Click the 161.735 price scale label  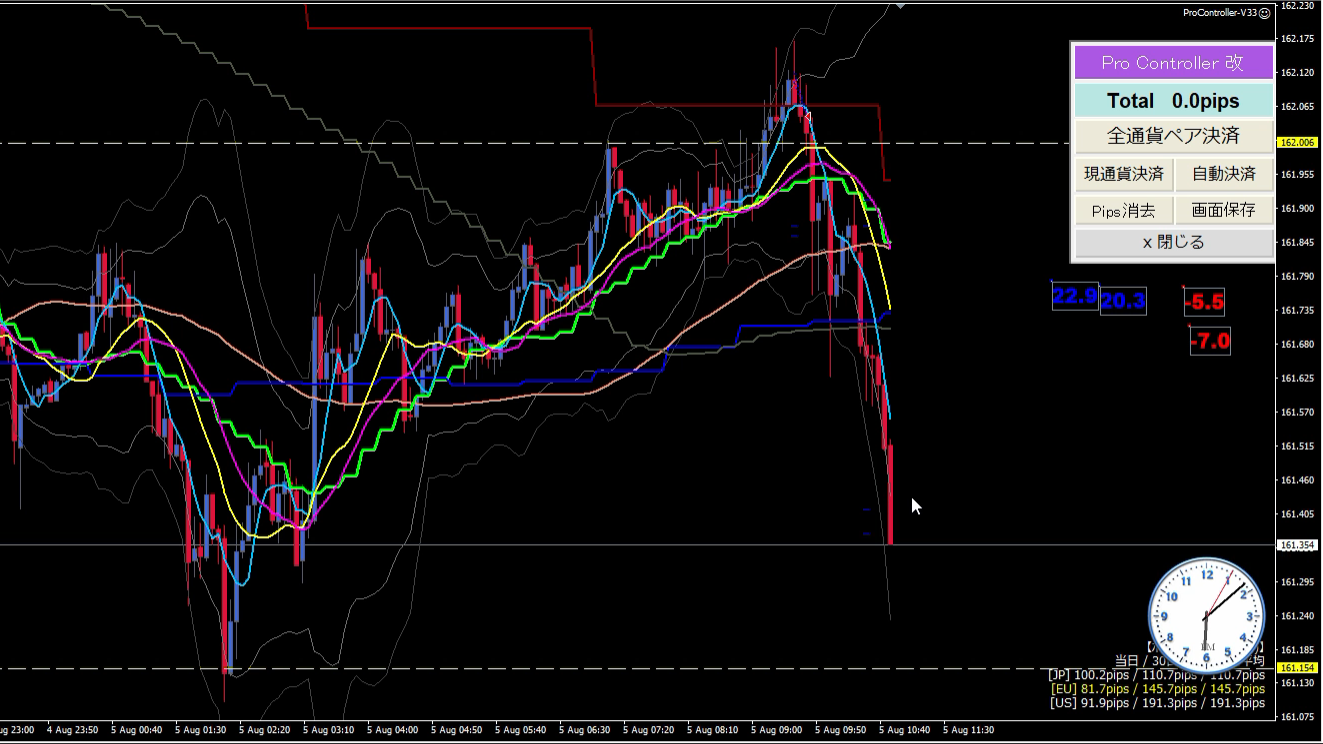click(x=1297, y=311)
